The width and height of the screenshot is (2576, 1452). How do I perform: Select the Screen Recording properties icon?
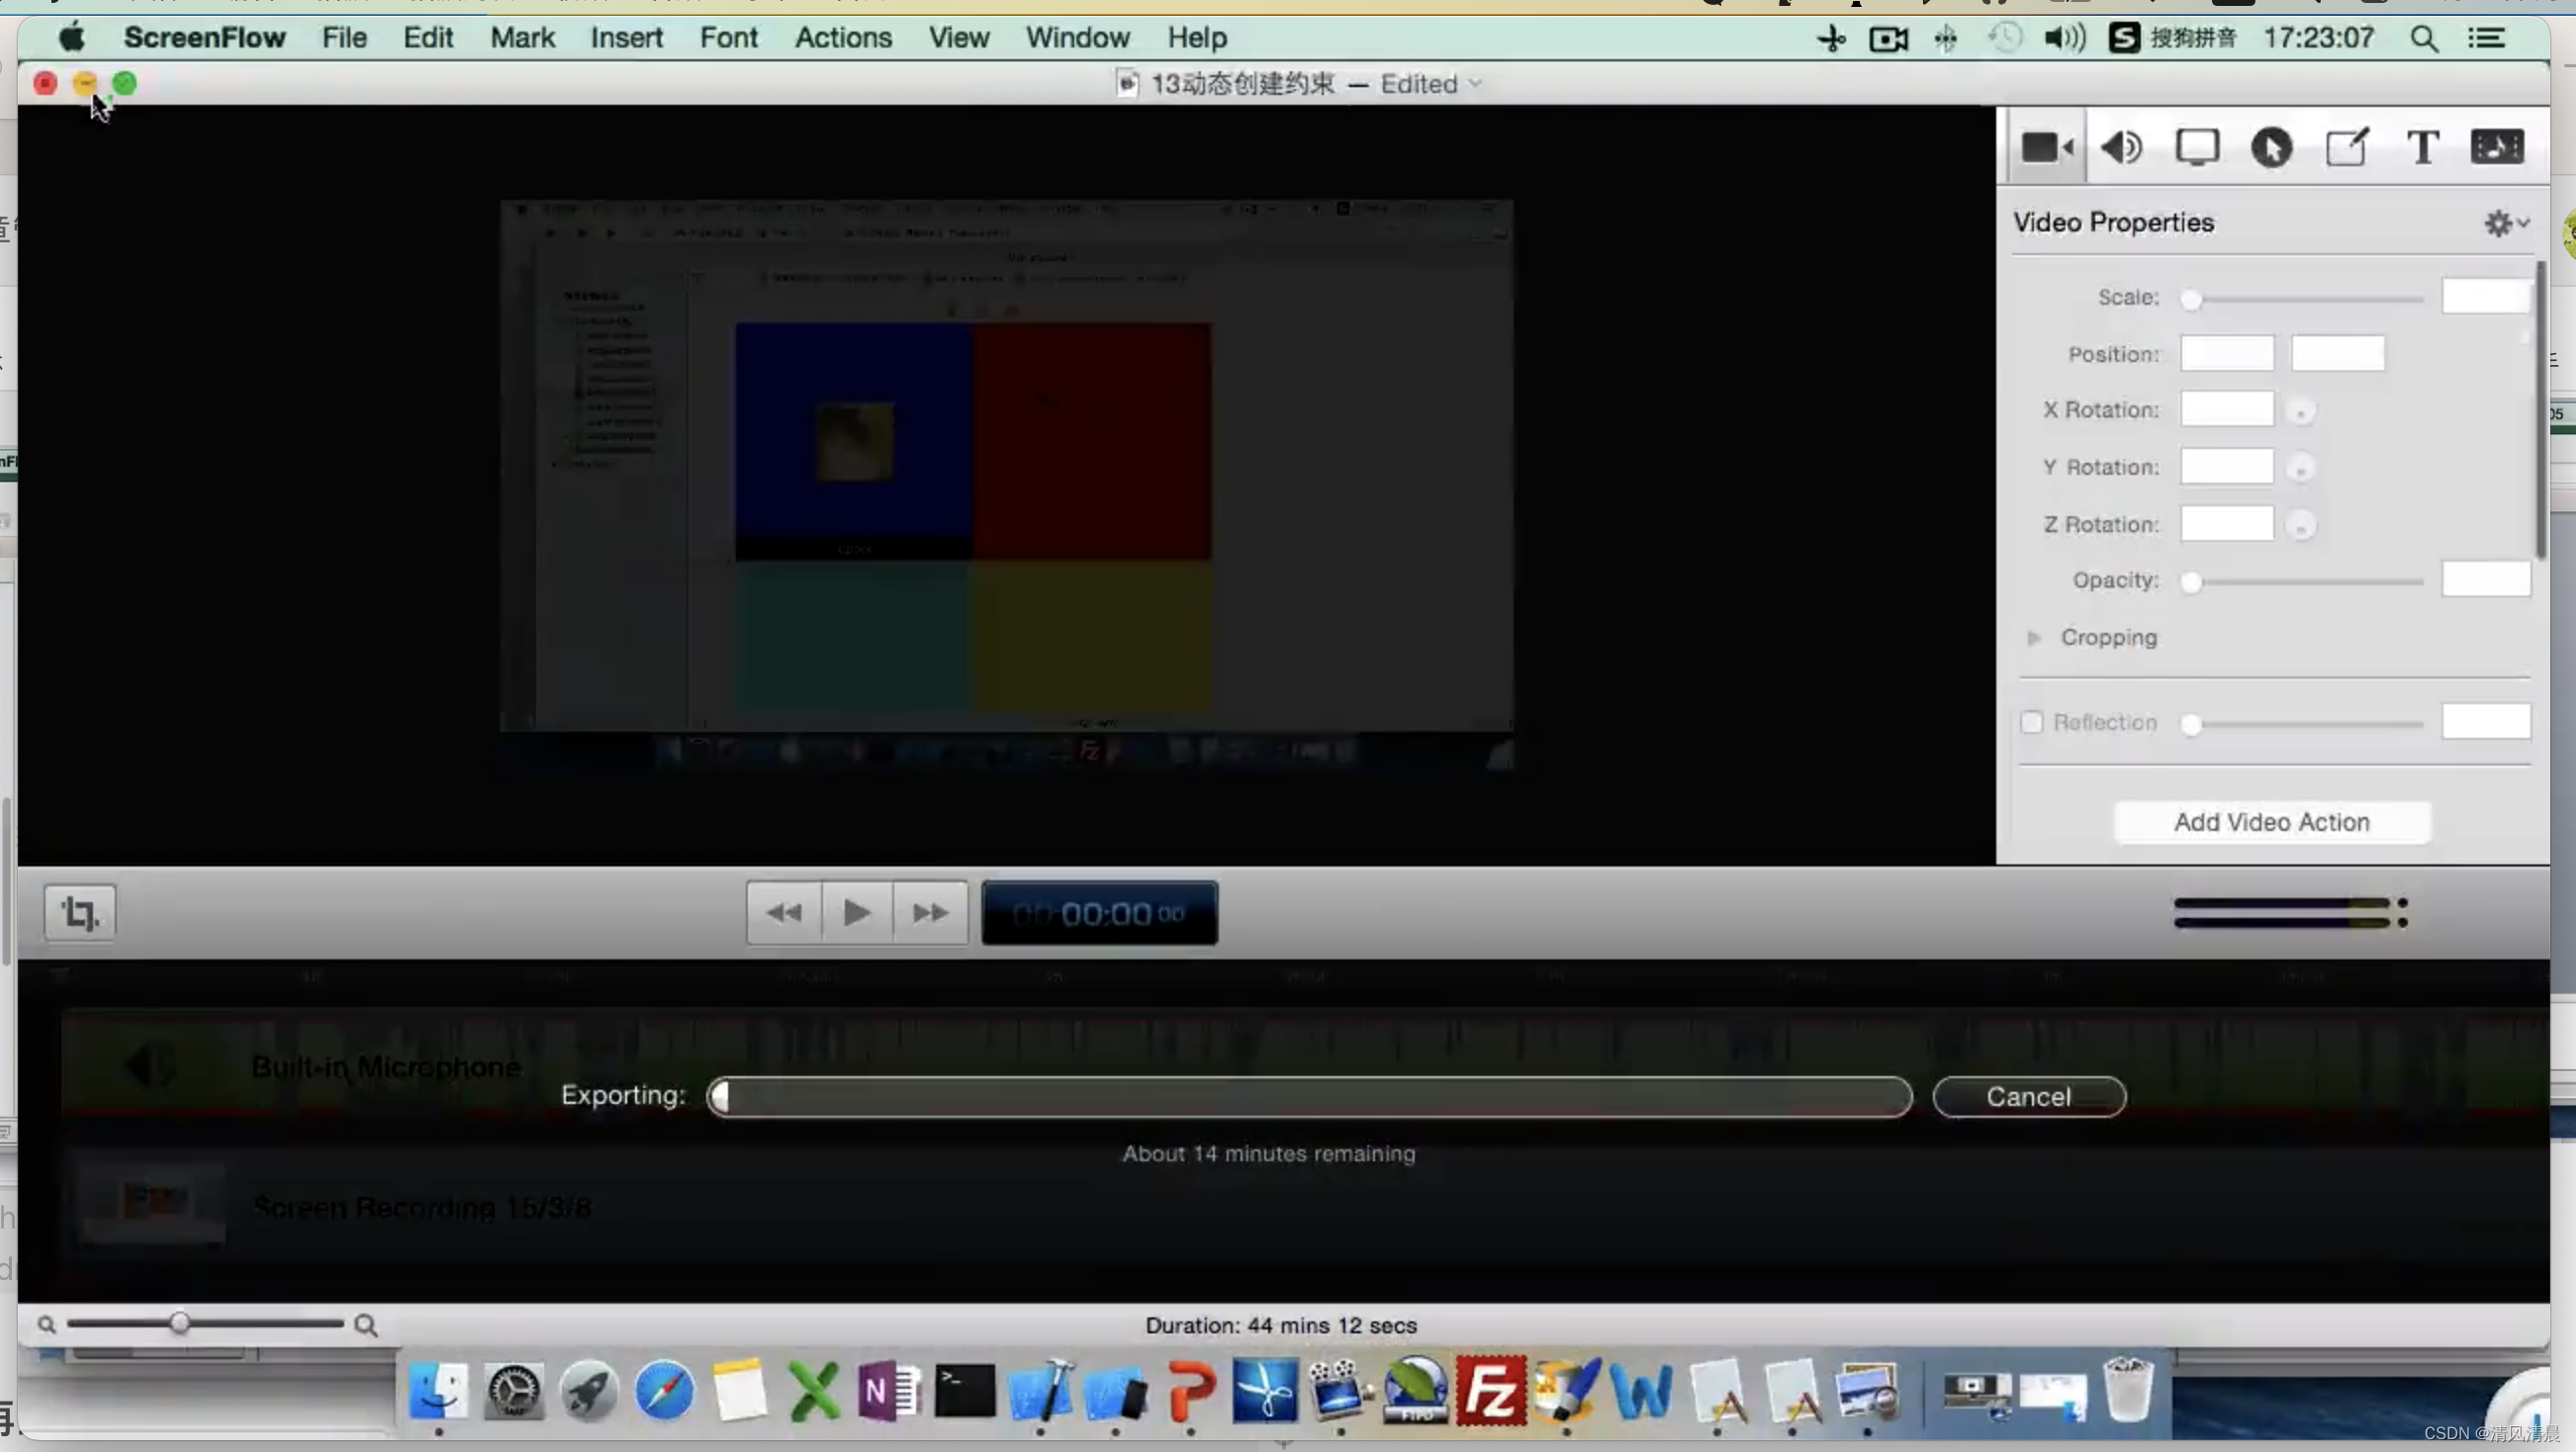click(2197, 145)
